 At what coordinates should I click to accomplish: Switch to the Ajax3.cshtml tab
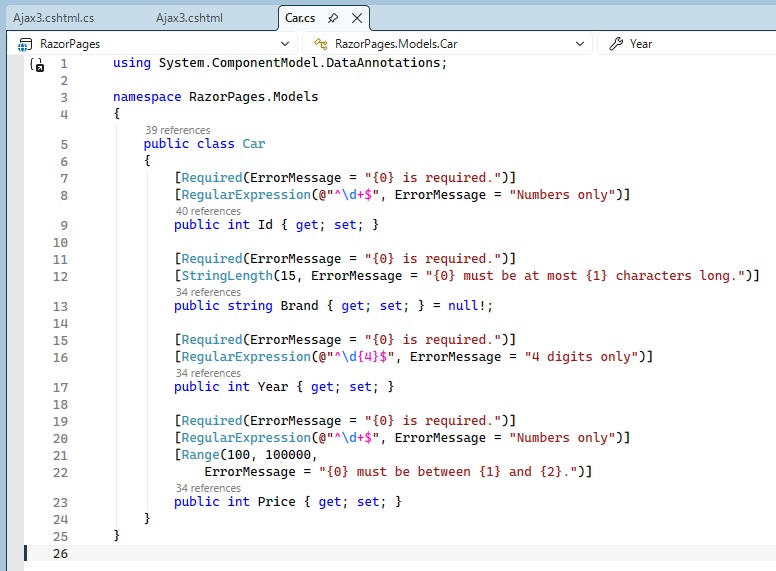click(x=189, y=18)
